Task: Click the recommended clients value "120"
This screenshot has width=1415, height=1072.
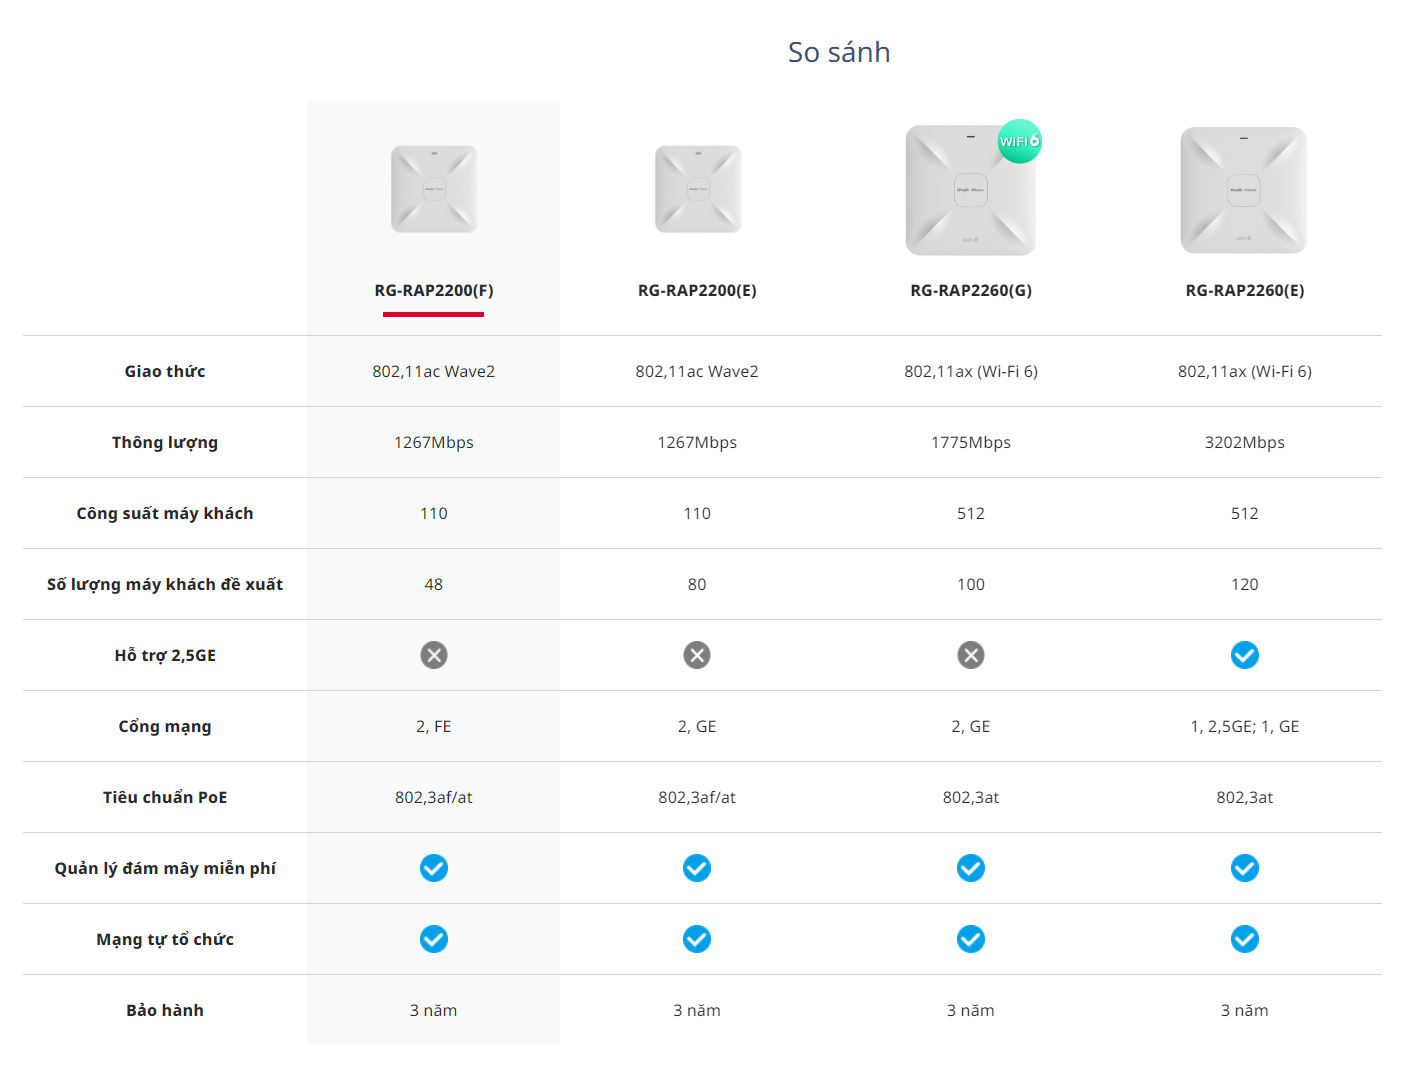Action: point(1245,584)
